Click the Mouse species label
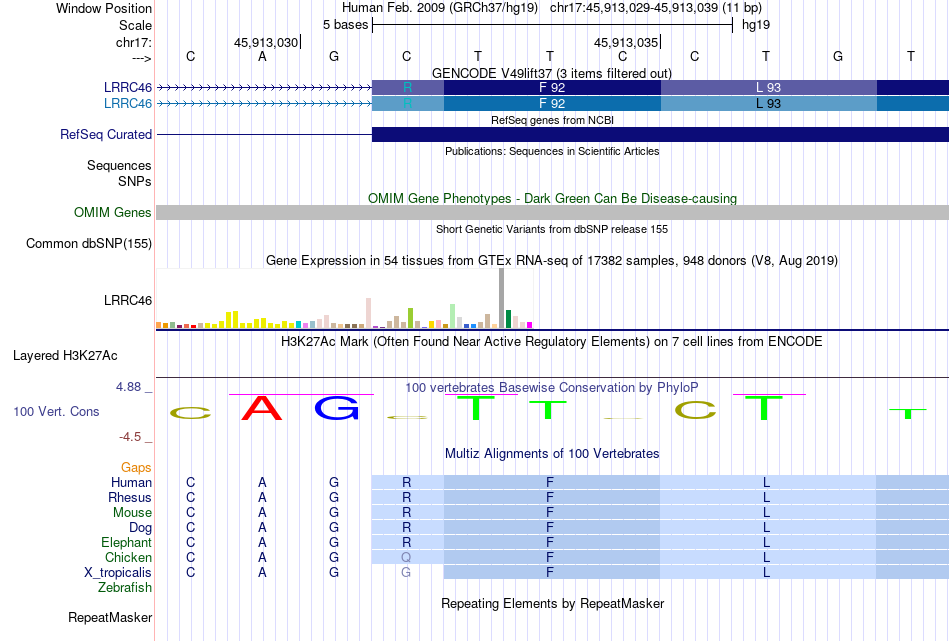The width and height of the screenshot is (950, 641). click(x=132, y=513)
